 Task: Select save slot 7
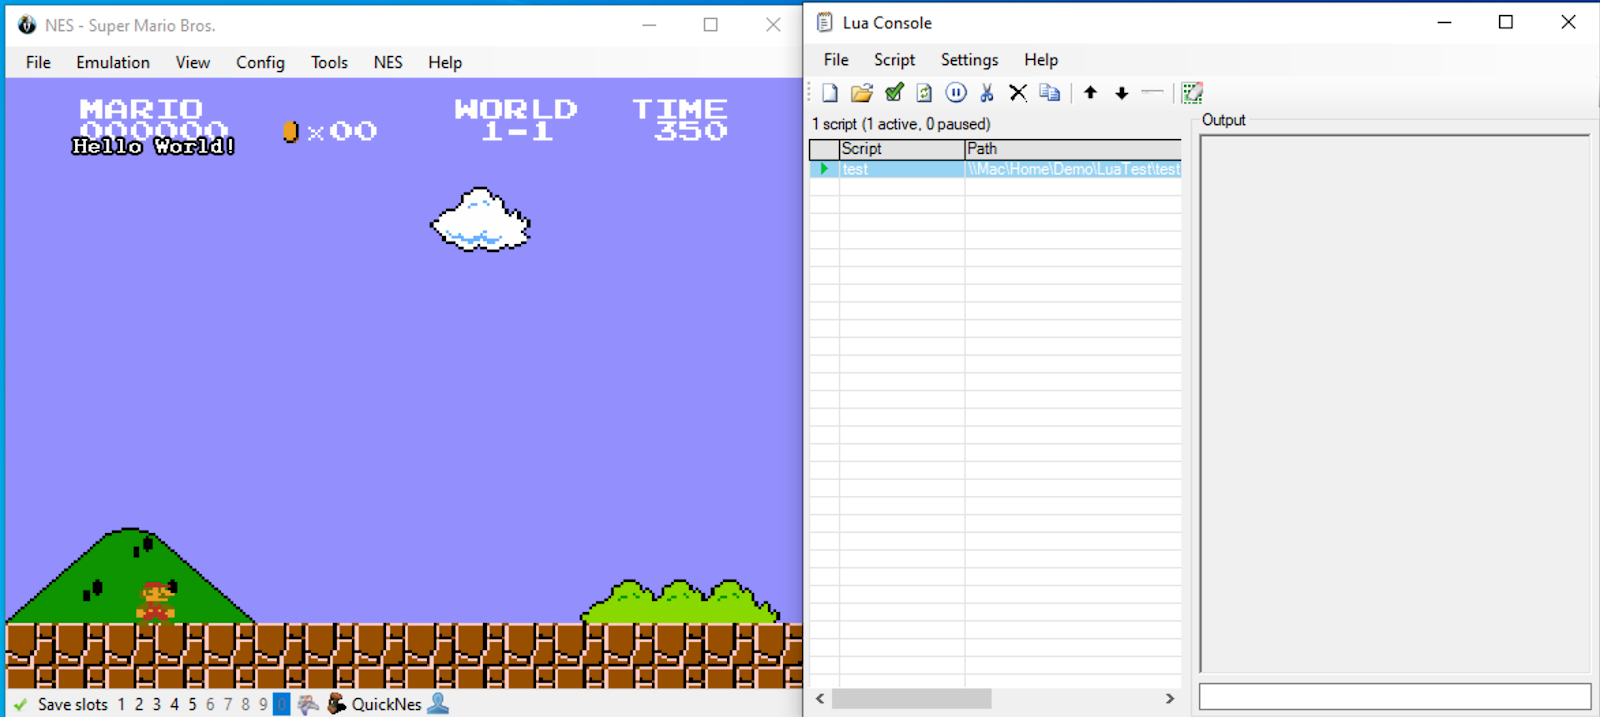[x=228, y=704]
